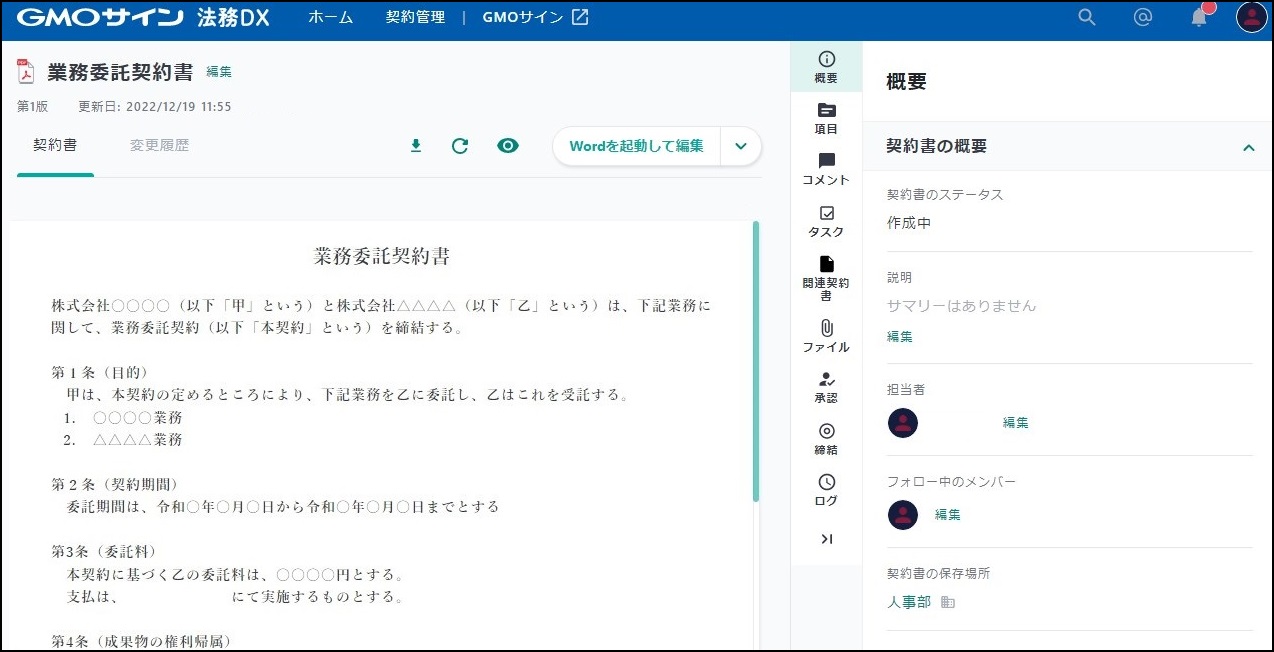The image size is (1274, 652).
Task: Click the 第1版 version label
Action: [32, 106]
